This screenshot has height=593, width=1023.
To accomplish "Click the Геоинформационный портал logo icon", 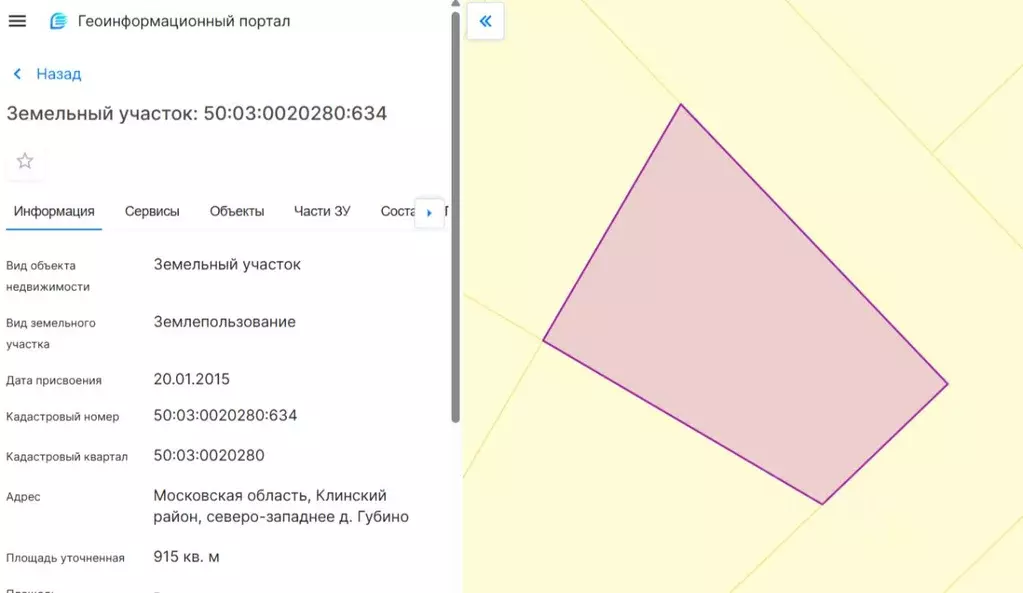I will (x=58, y=21).
